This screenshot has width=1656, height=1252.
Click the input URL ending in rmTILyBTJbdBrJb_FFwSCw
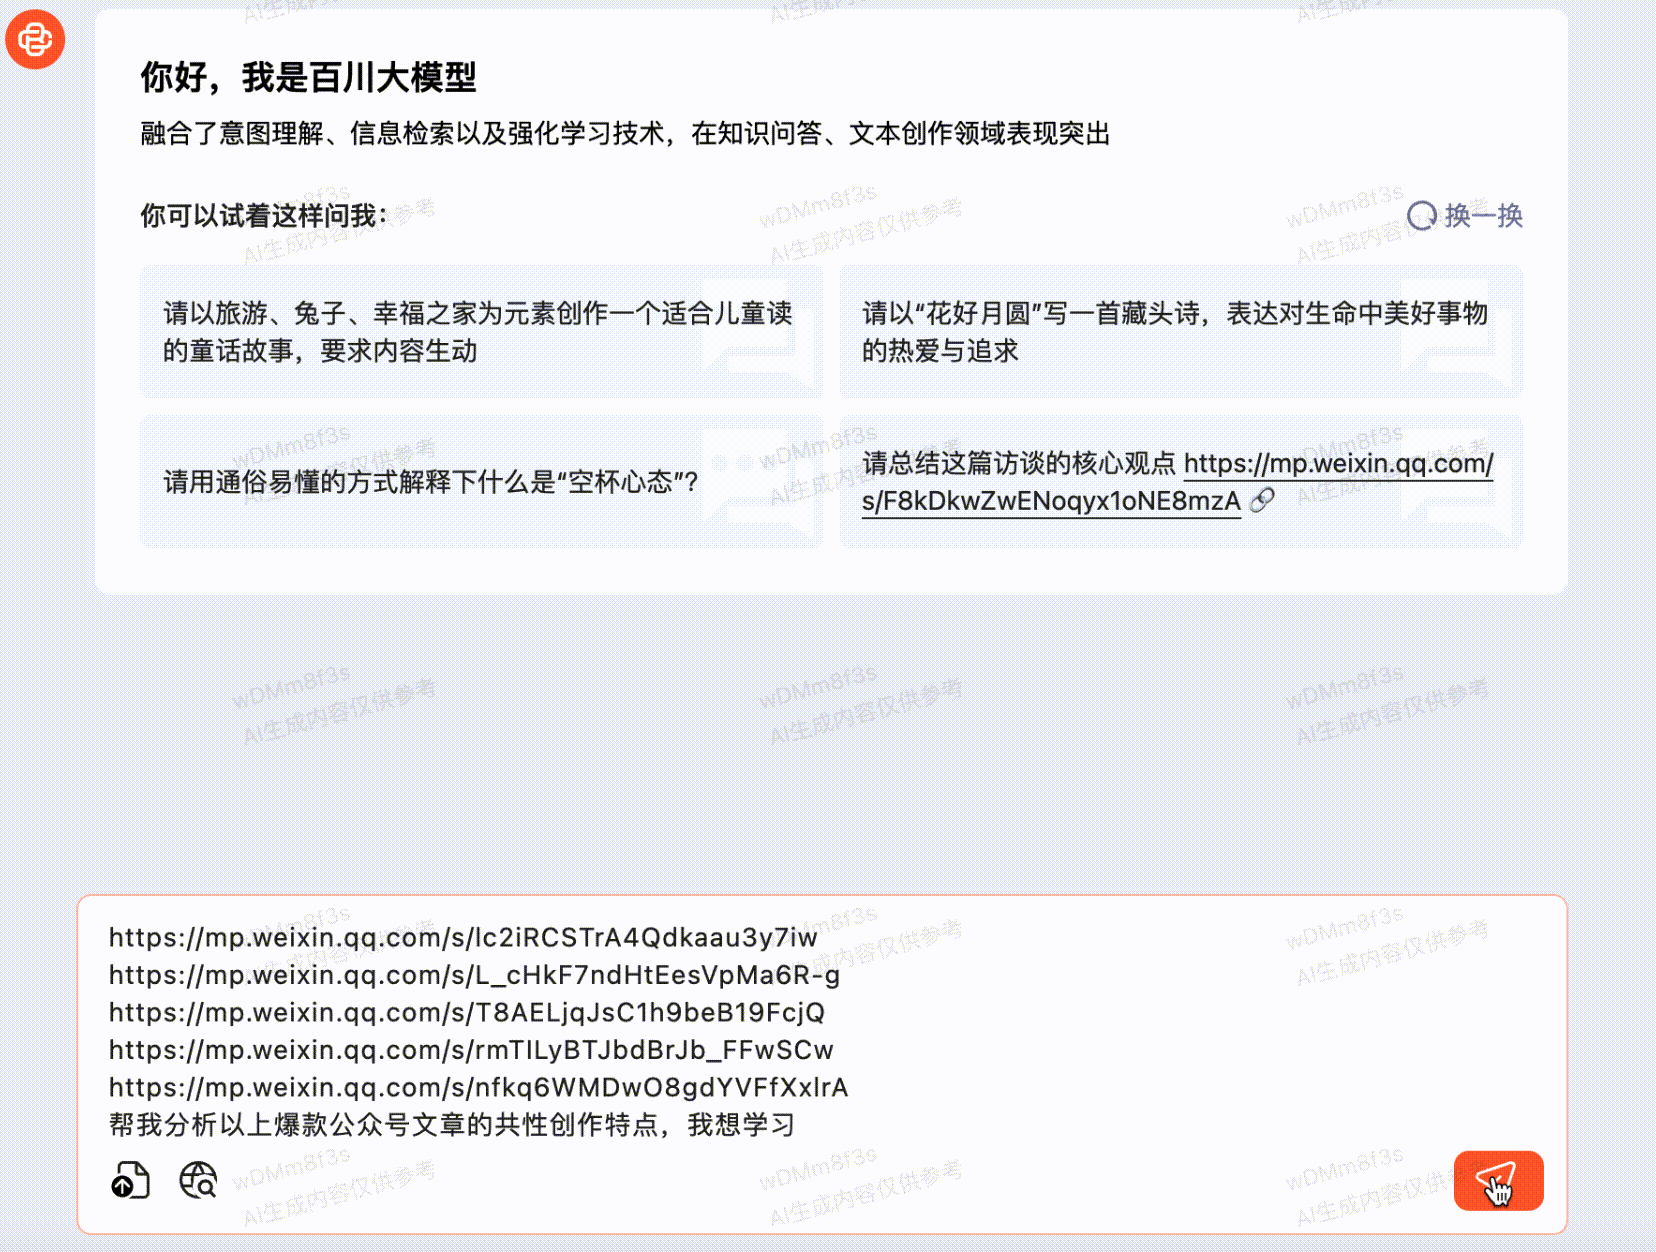(x=470, y=1050)
